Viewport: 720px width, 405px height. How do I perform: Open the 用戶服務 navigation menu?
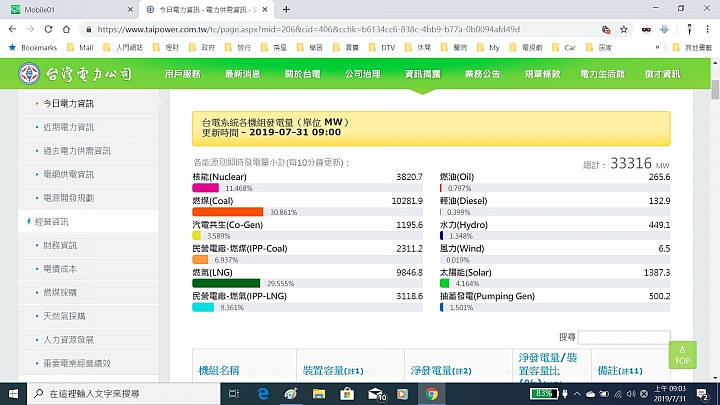coord(183,74)
